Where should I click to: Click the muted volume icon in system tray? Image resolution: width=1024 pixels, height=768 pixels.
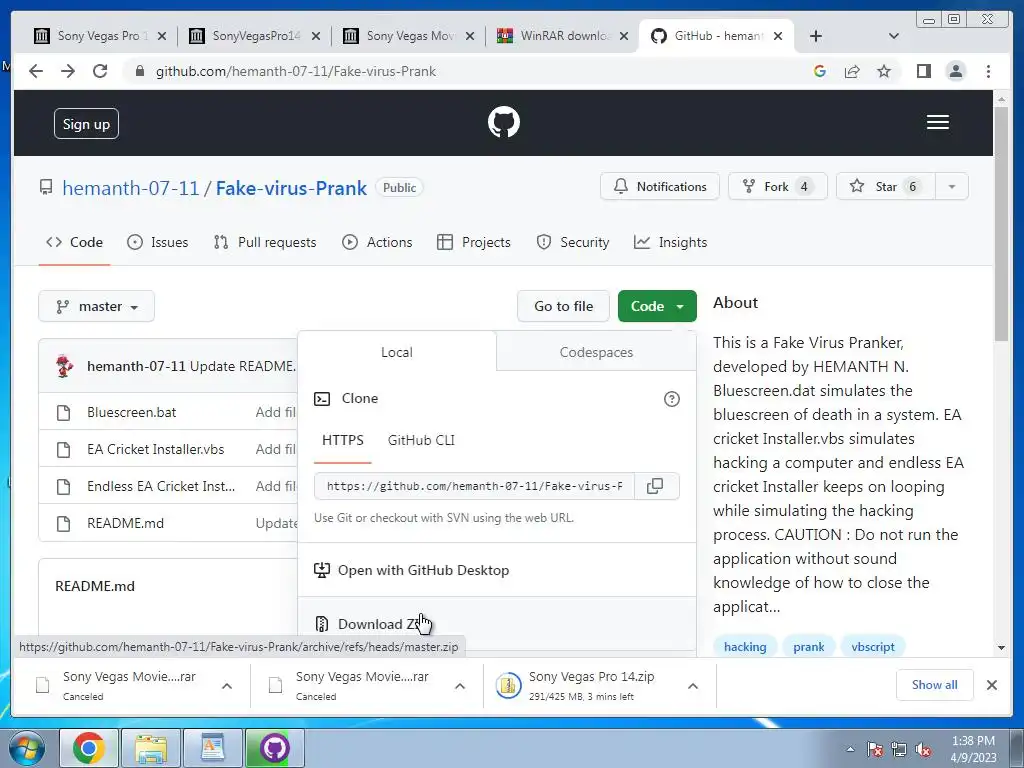click(x=923, y=750)
